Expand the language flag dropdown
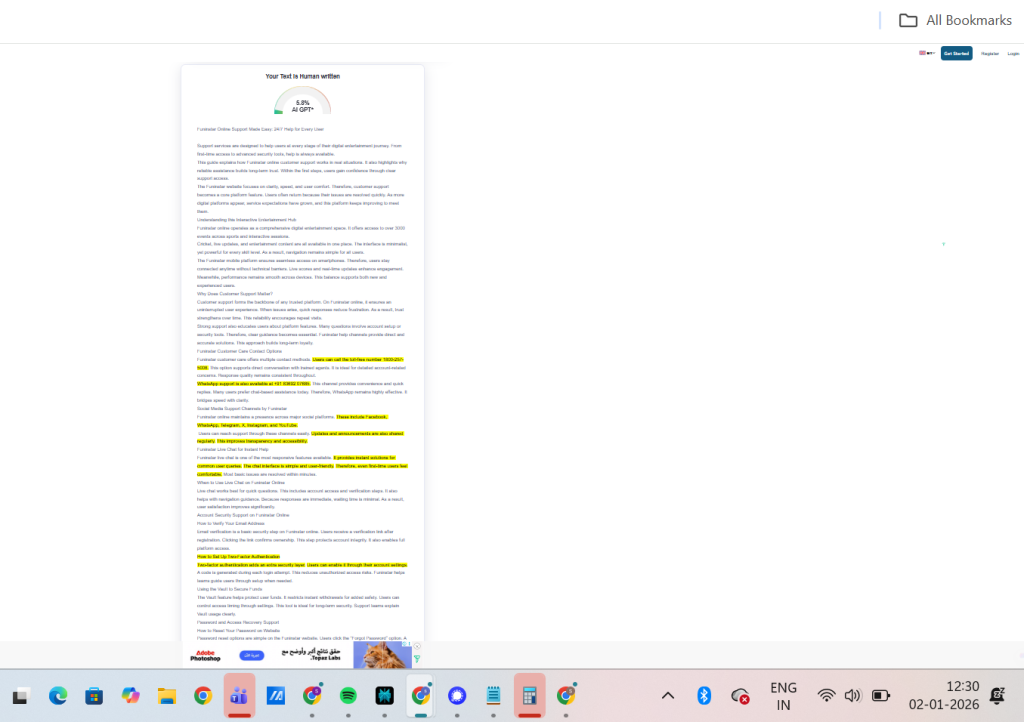Screen dimensions: 1024x722 point(927,53)
